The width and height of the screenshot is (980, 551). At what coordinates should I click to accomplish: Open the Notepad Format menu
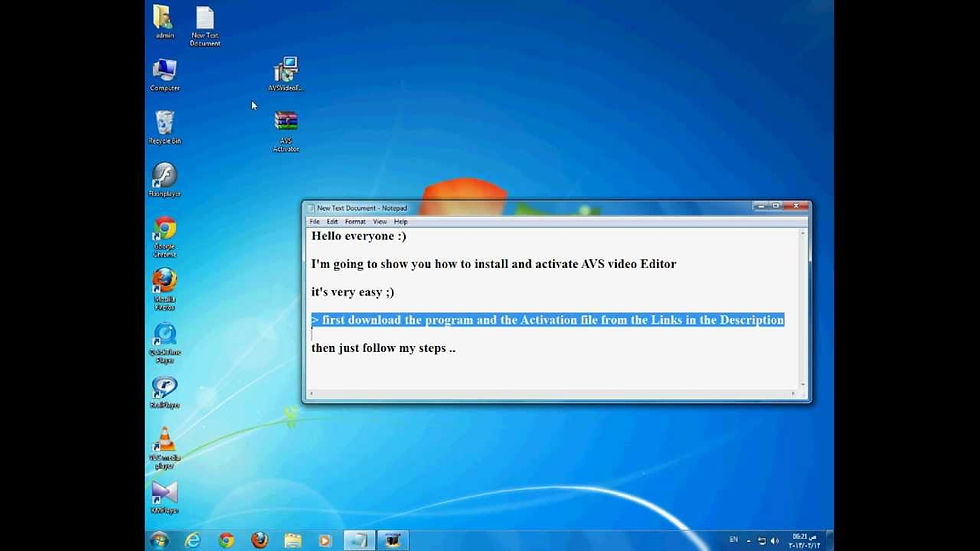[355, 222]
